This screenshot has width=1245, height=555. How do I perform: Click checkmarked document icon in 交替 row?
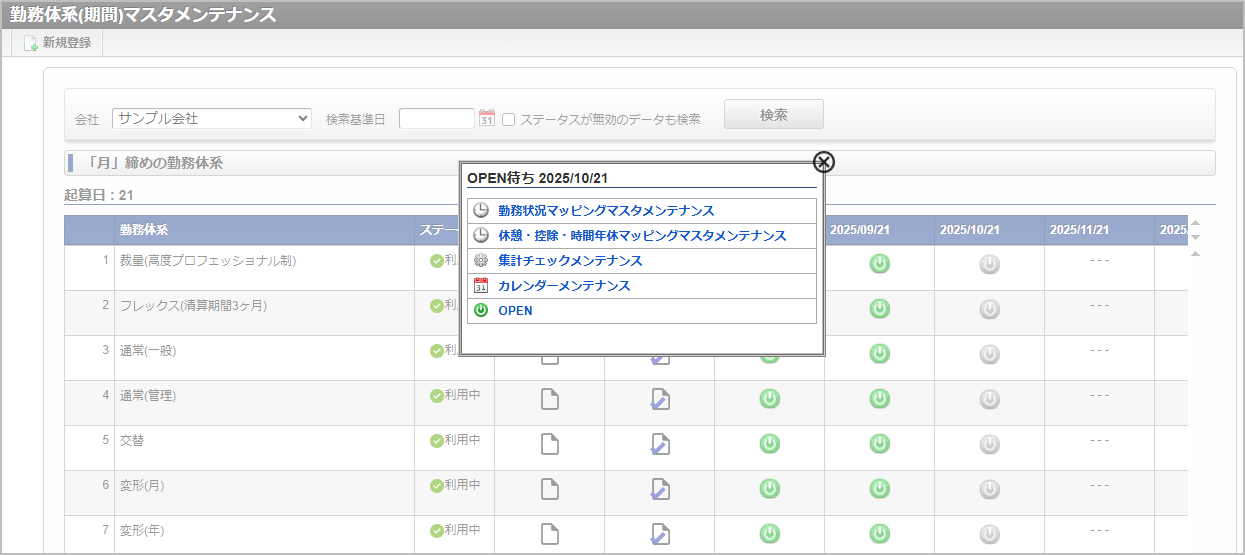click(x=659, y=444)
